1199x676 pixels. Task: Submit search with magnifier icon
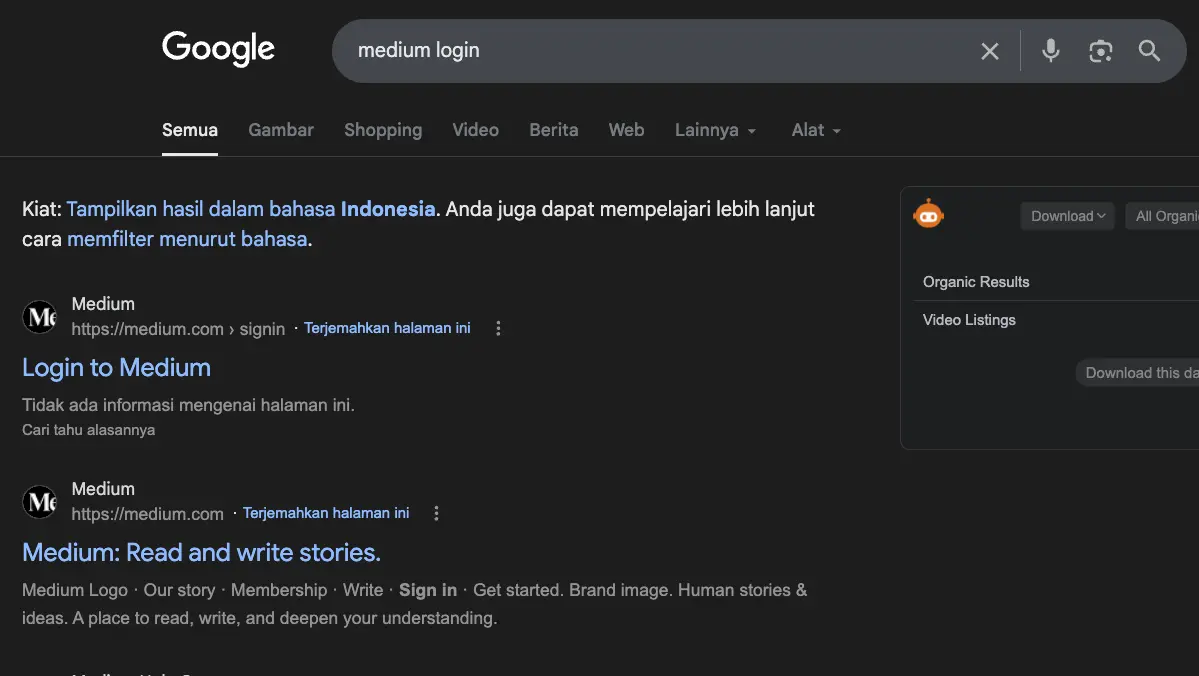tap(1149, 50)
